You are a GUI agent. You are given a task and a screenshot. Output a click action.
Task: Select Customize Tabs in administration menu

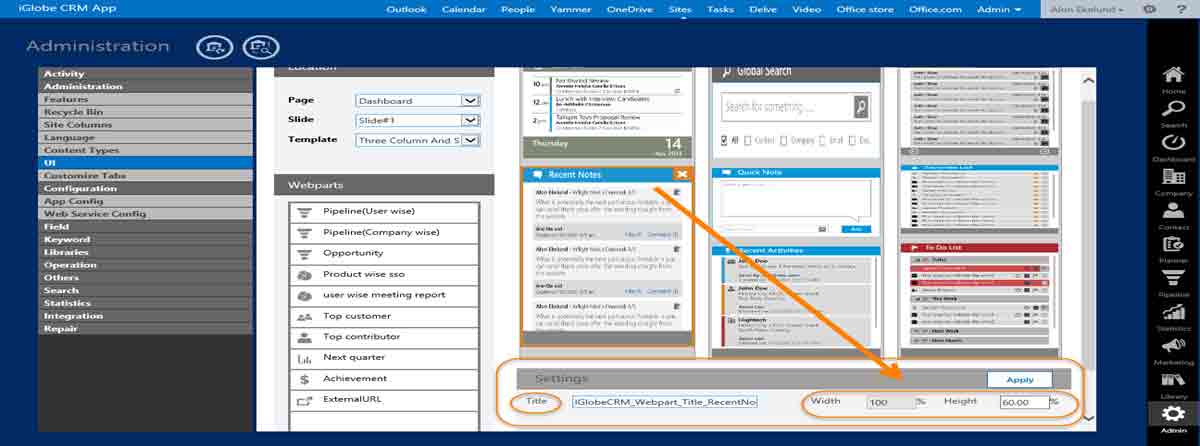[146, 176]
